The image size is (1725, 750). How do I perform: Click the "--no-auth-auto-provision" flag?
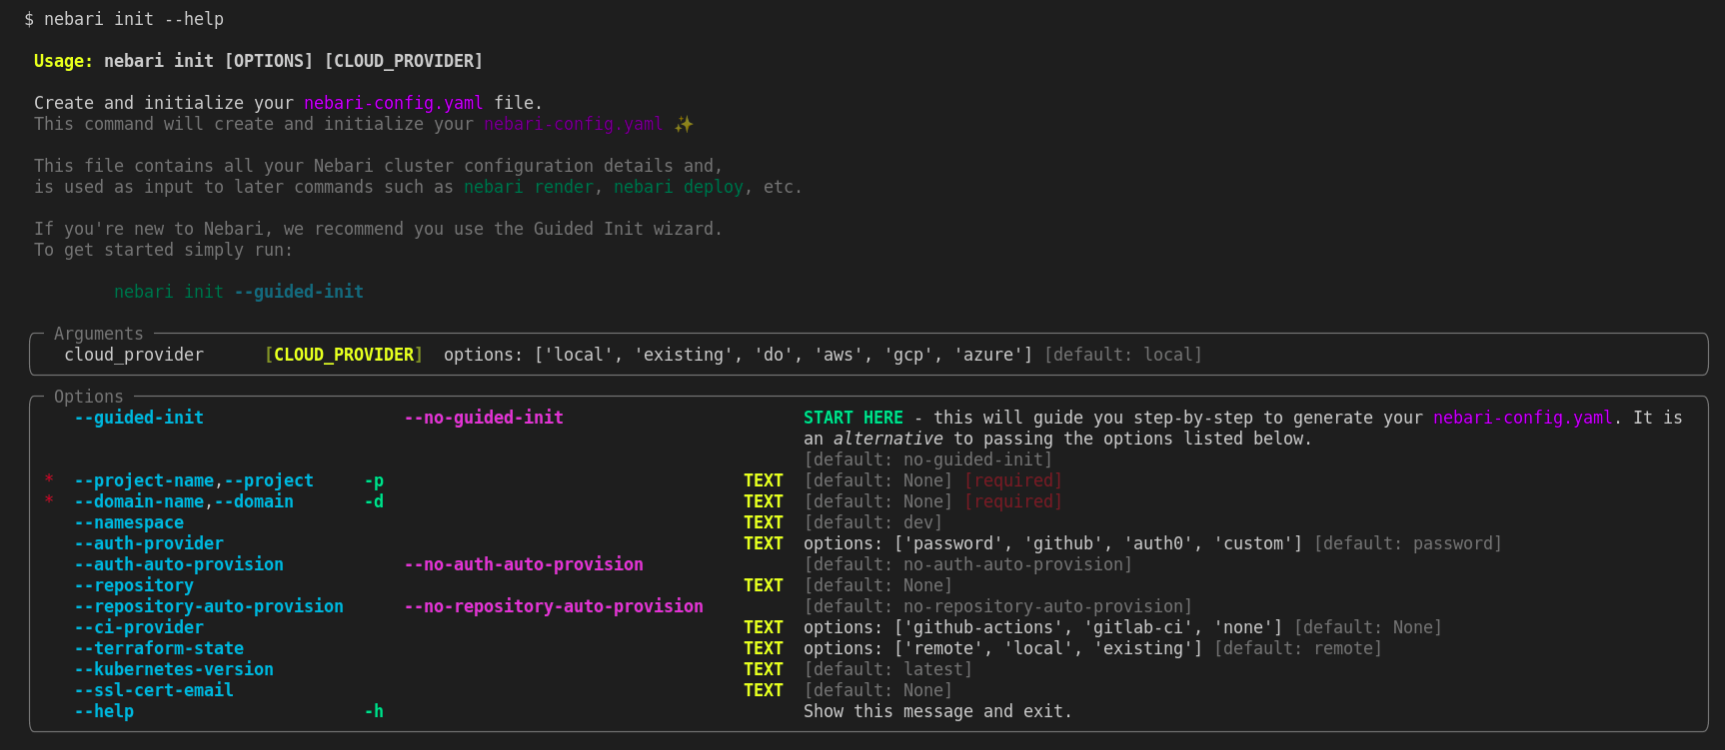click(524, 565)
